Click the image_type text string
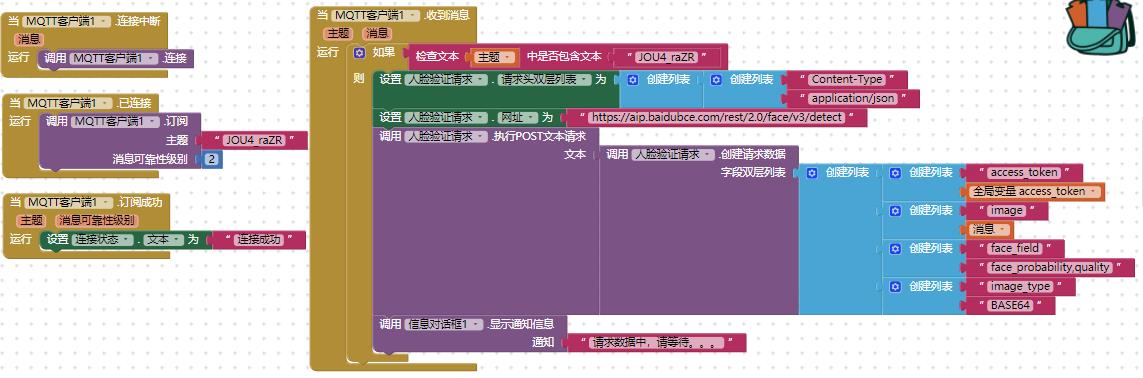1143x378 pixels. tap(1020, 286)
